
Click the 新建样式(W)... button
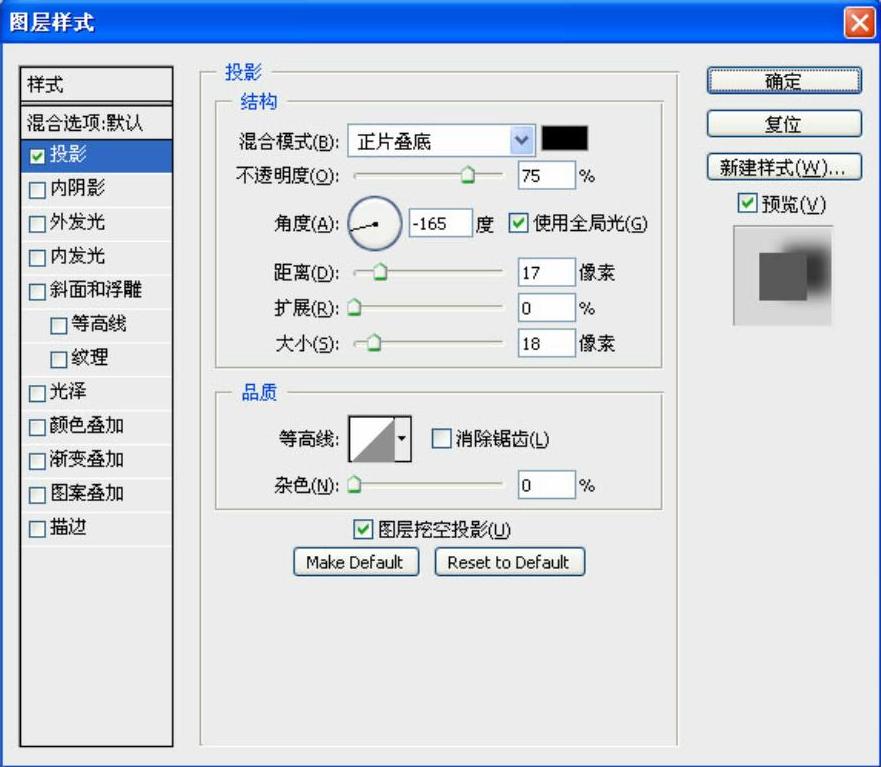(x=784, y=167)
